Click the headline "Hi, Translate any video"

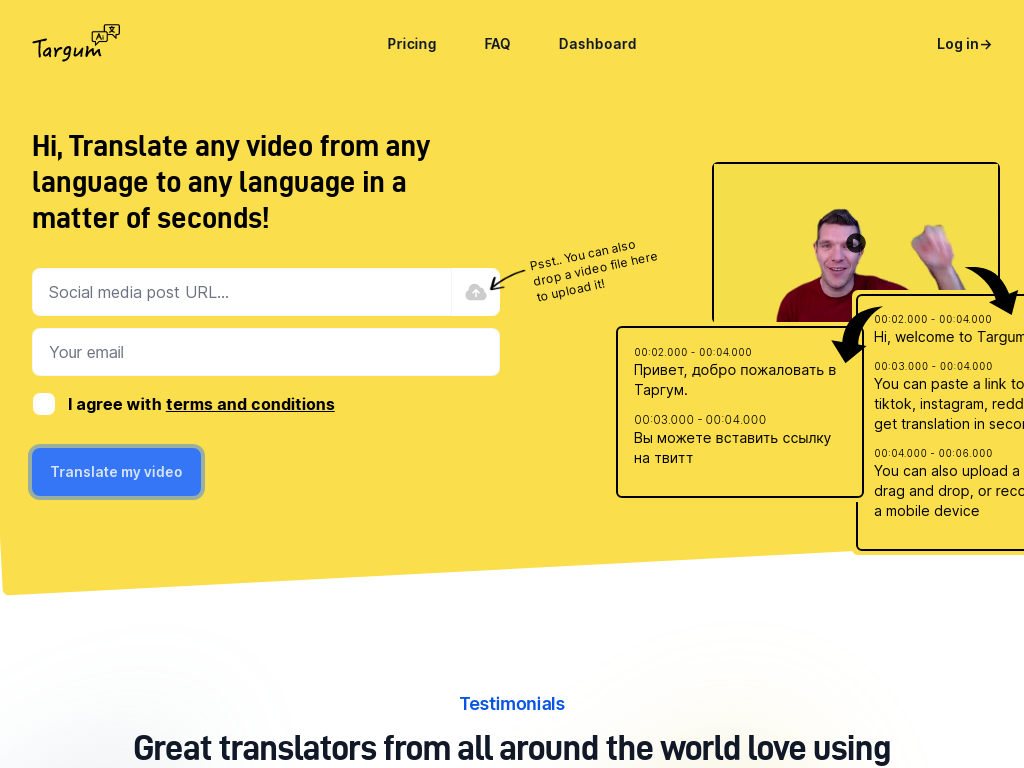pos(231,182)
